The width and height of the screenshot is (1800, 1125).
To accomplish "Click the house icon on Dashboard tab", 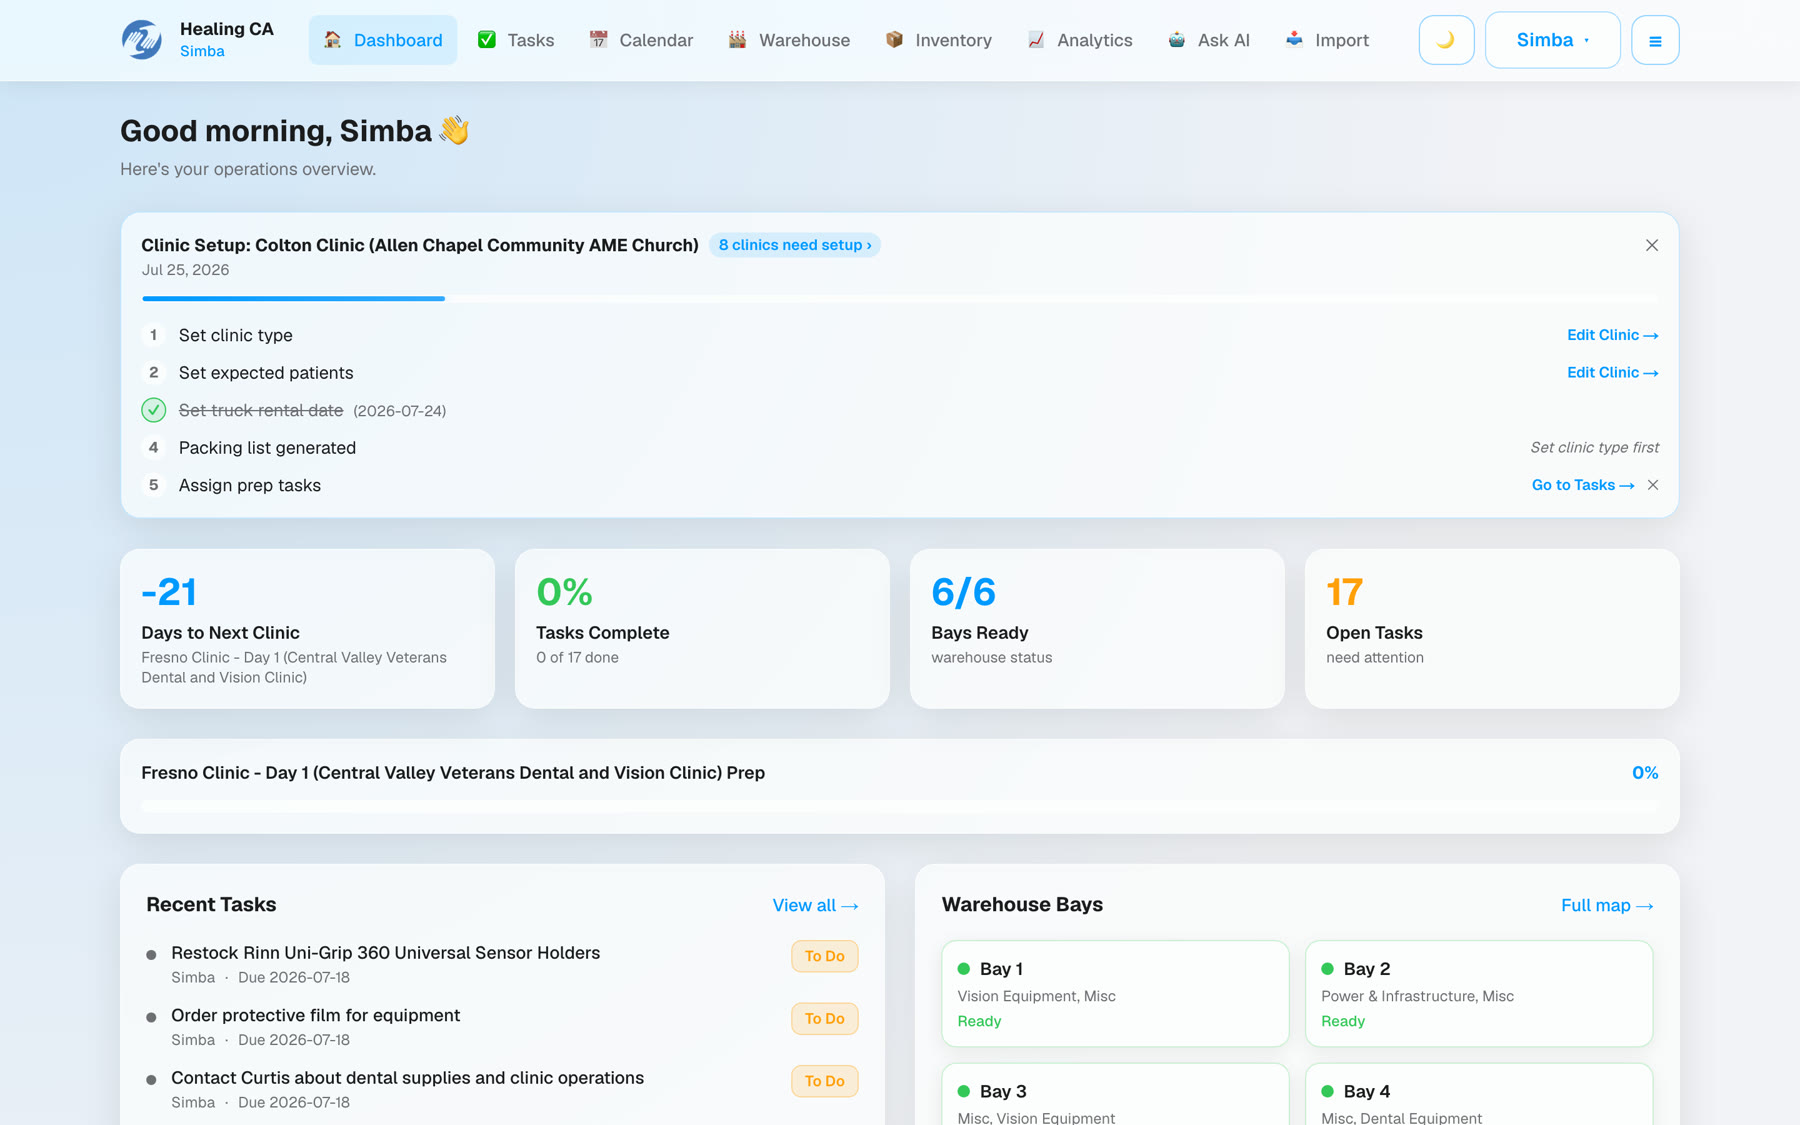I will [333, 40].
